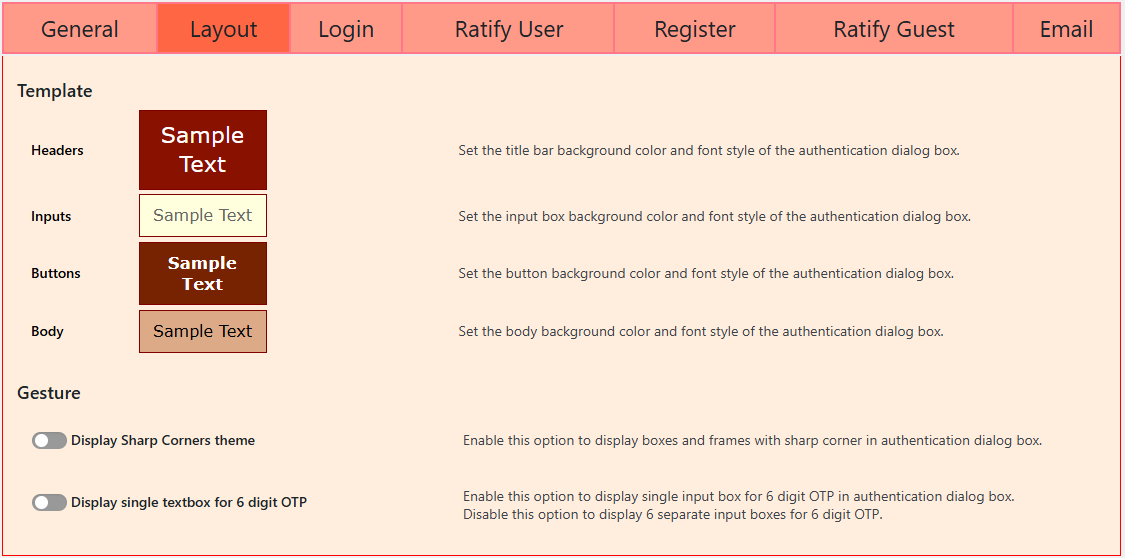Click the 'Display single textbox for 6 digit OTP' label
The width and height of the screenshot is (1125, 558).
pos(189,503)
